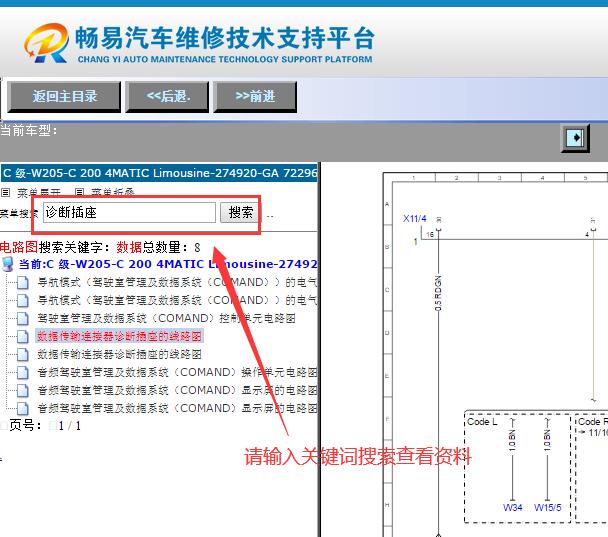Click the 数据总数量: 8 result count
This screenshot has height=537, width=608.
coord(158,247)
